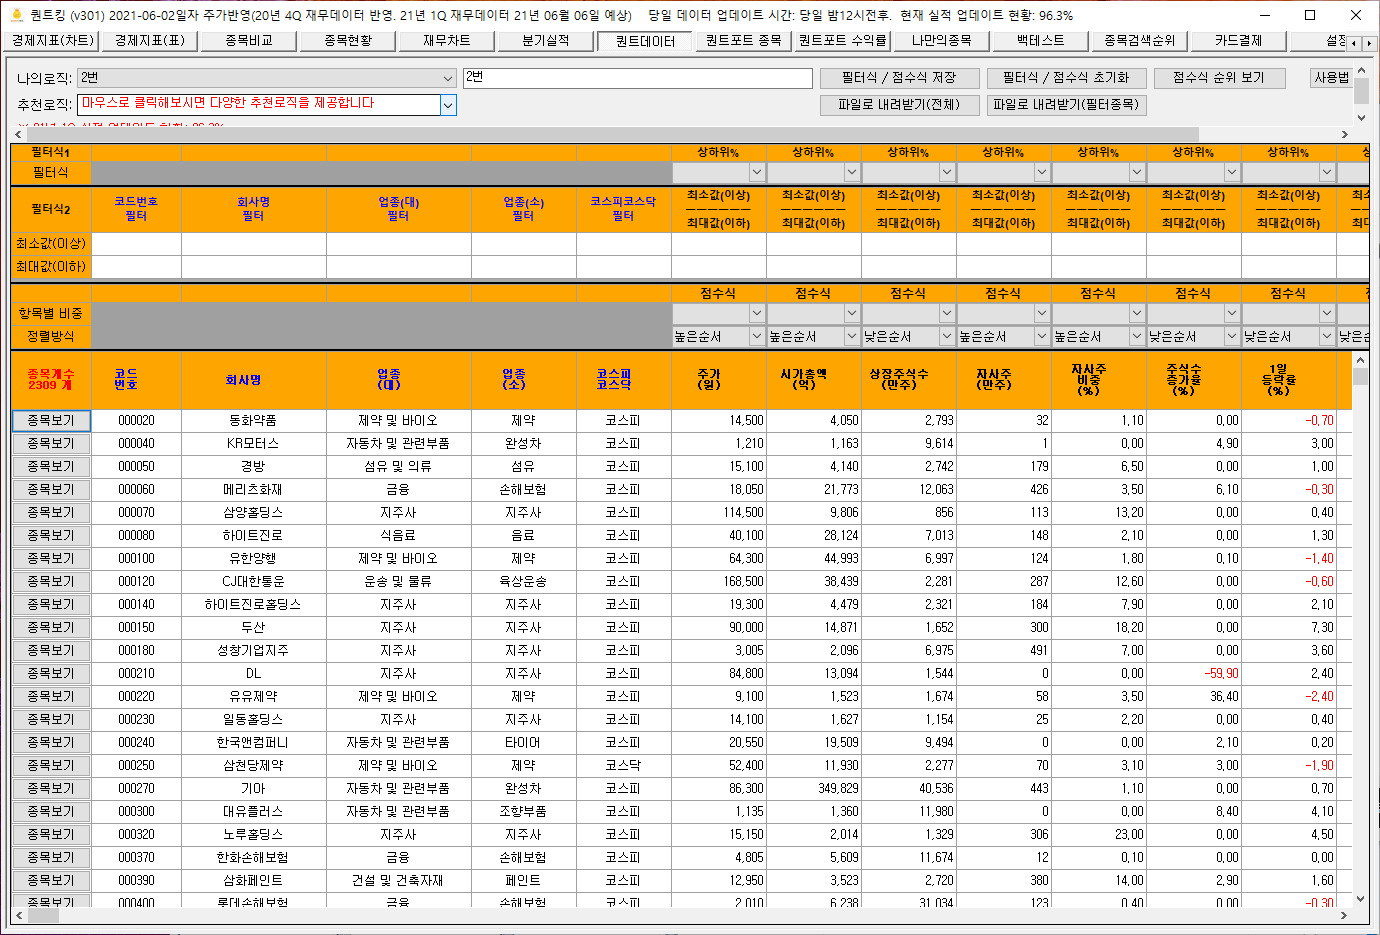Click 종목보기 button for 하이트진로

[x=51, y=536]
